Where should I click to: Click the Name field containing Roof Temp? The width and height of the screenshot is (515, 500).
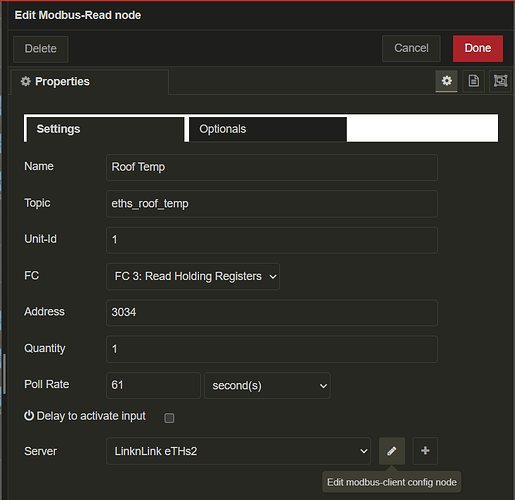[272, 167]
